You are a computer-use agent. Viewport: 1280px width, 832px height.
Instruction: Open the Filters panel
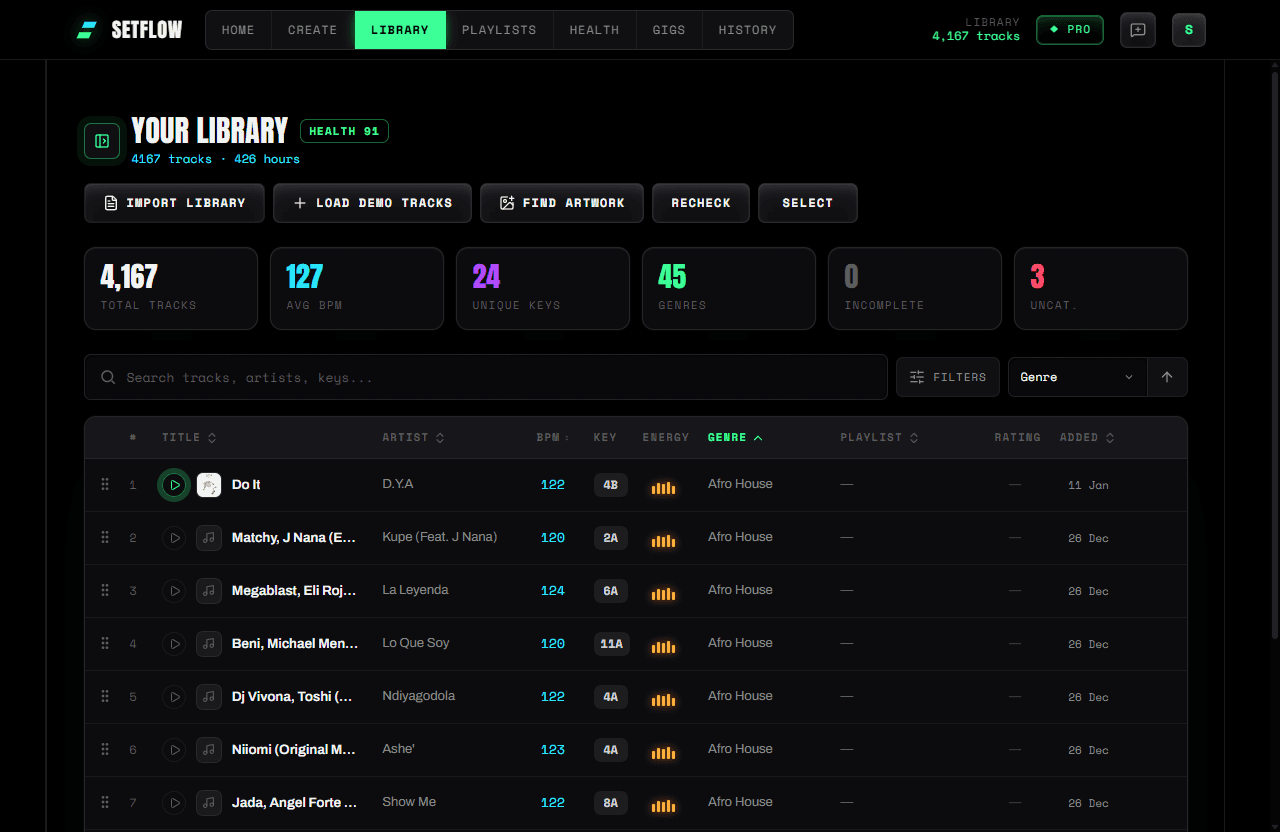tap(948, 377)
